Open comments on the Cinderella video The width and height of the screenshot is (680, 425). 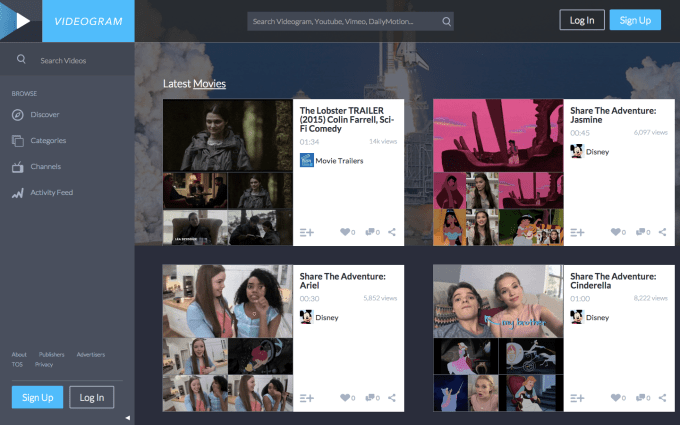tap(641, 398)
